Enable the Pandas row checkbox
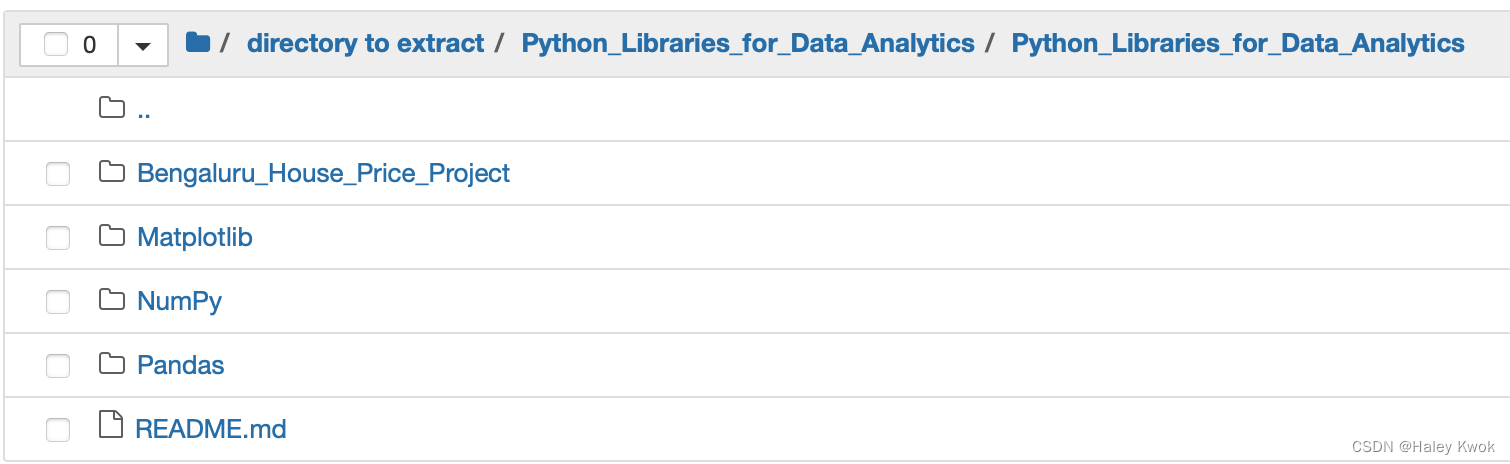1510x464 pixels. pos(58,366)
